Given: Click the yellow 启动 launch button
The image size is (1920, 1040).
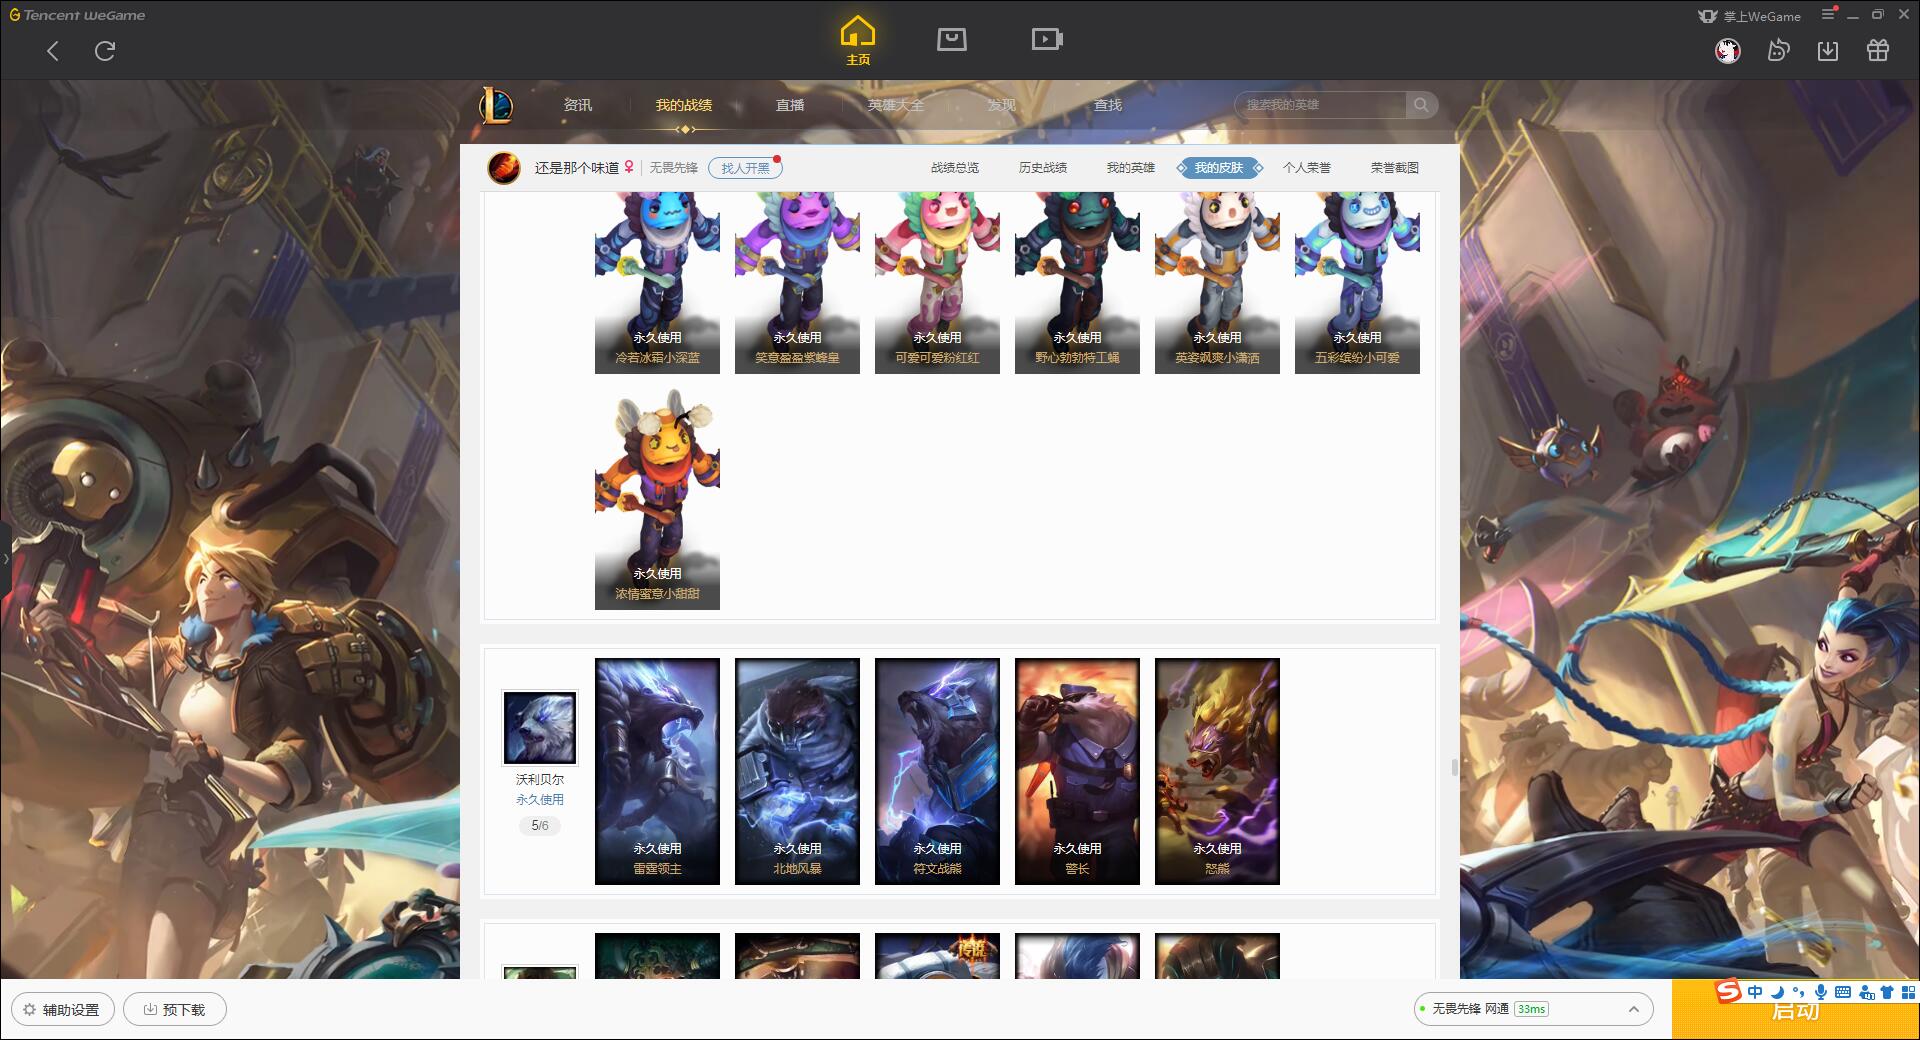Looking at the screenshot, I should (1795, 1010).
